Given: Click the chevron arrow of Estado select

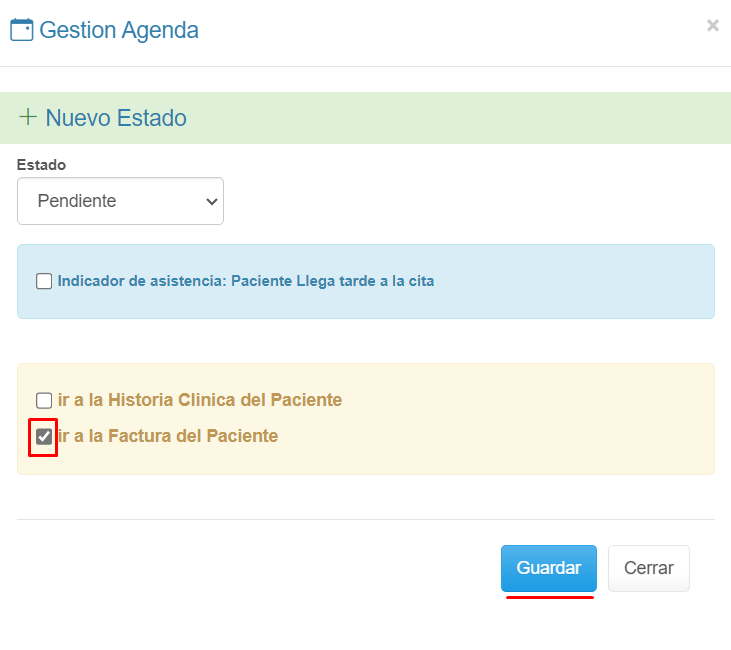Looking at the screenshot, I should click(211, 201).
